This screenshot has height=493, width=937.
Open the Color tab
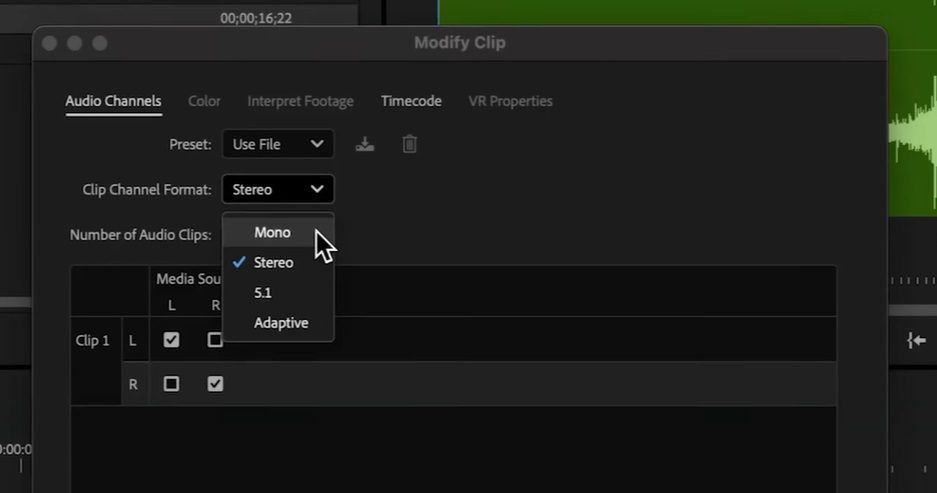pyautogui.click(x=204, y=101)
